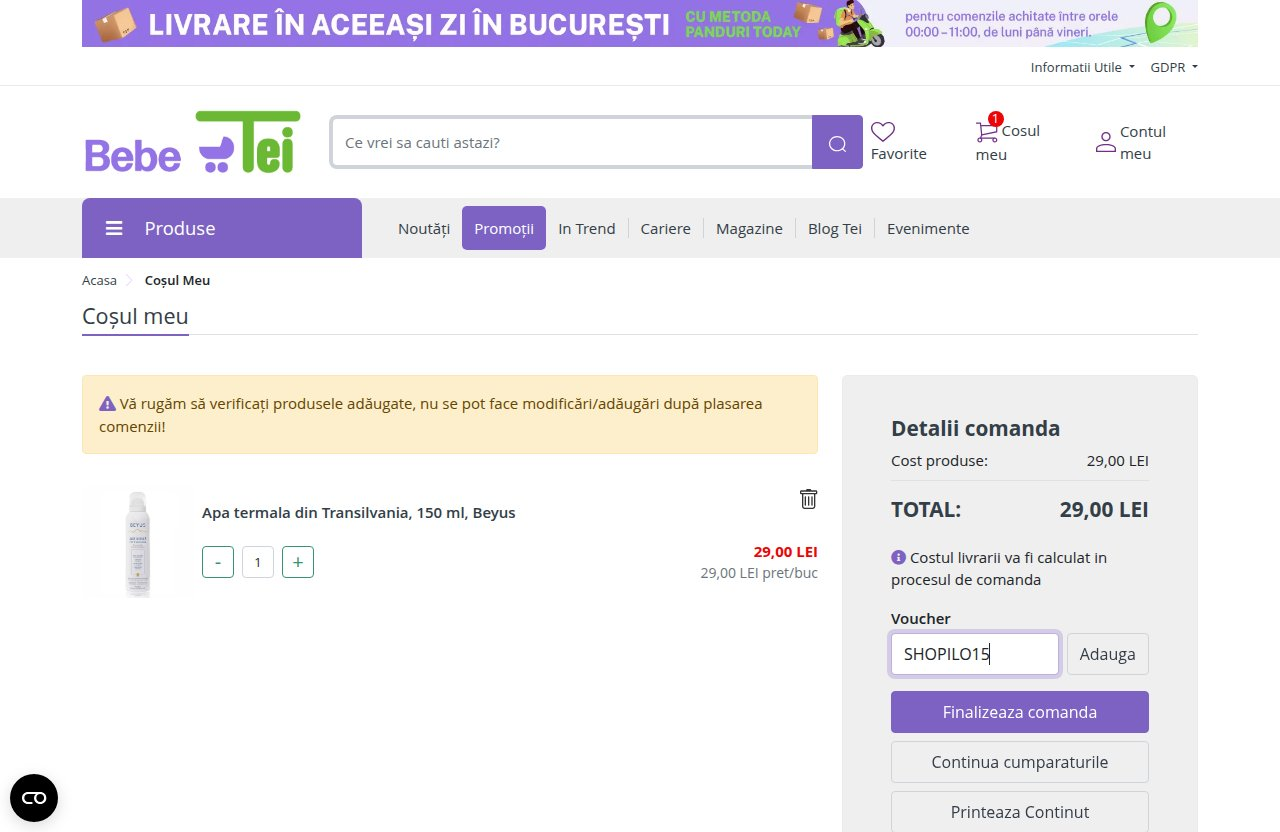
Task: Expand the GDPR dropdown
Action: point(1174,67)
